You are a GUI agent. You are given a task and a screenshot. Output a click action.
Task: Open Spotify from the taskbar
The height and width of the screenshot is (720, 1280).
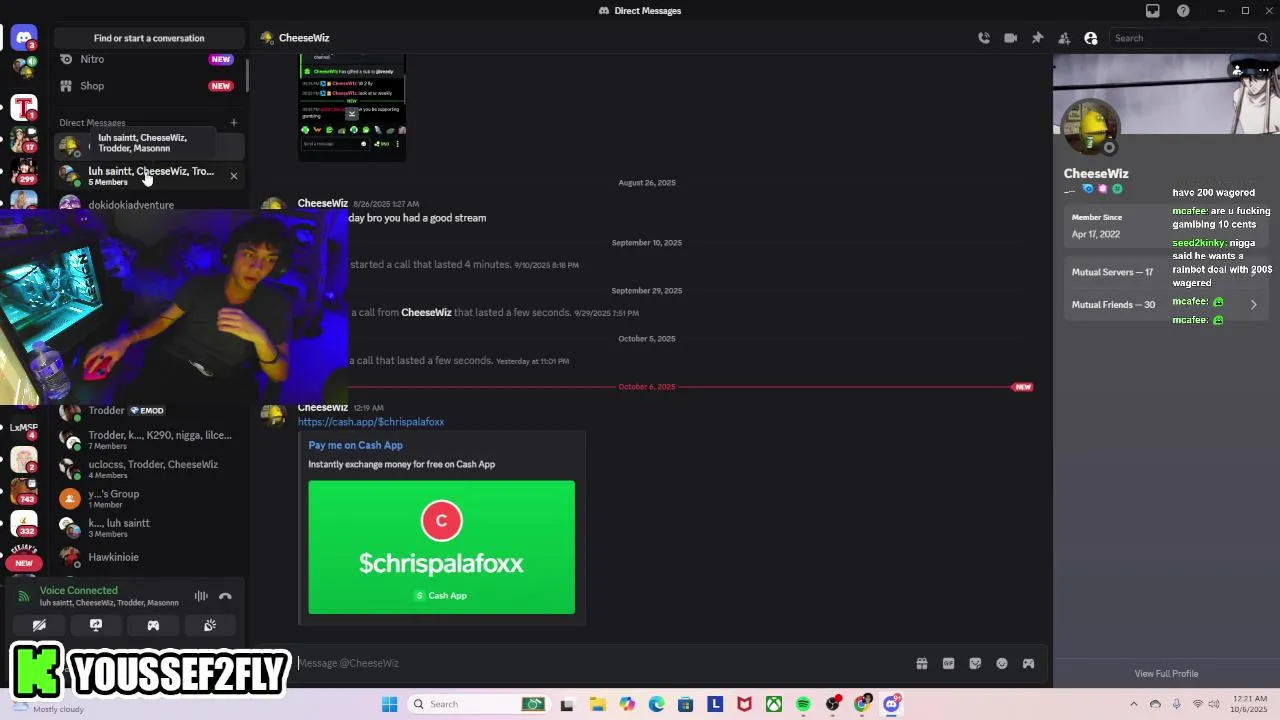click(803, 704)
